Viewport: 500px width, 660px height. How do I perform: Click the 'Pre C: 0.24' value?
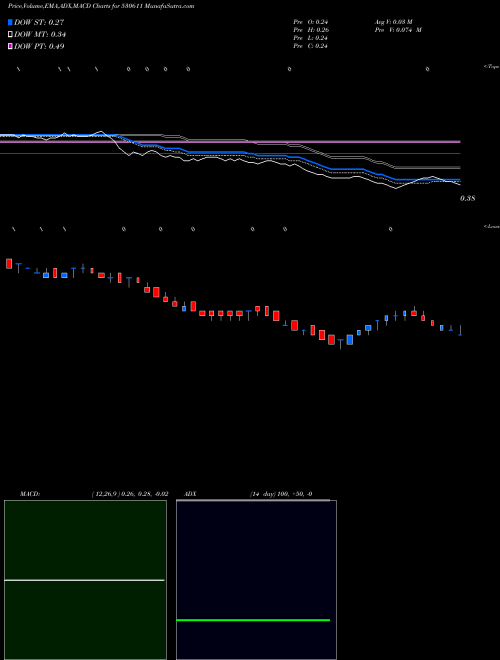[311, 46]
